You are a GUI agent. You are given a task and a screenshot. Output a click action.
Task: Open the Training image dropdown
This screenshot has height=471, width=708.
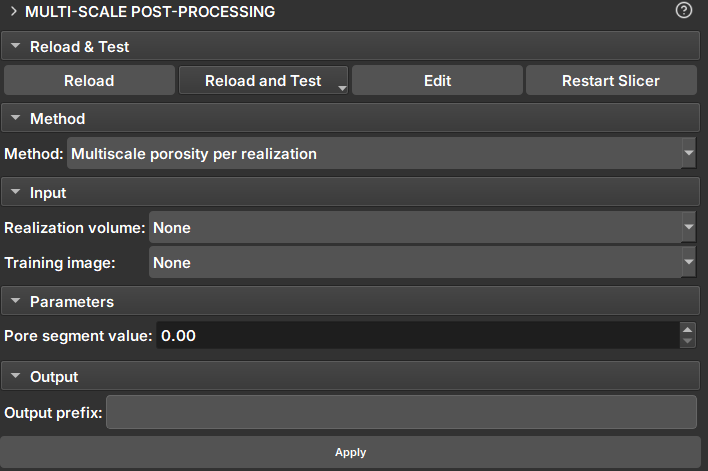pyautogui.click(x=688, y=263)
